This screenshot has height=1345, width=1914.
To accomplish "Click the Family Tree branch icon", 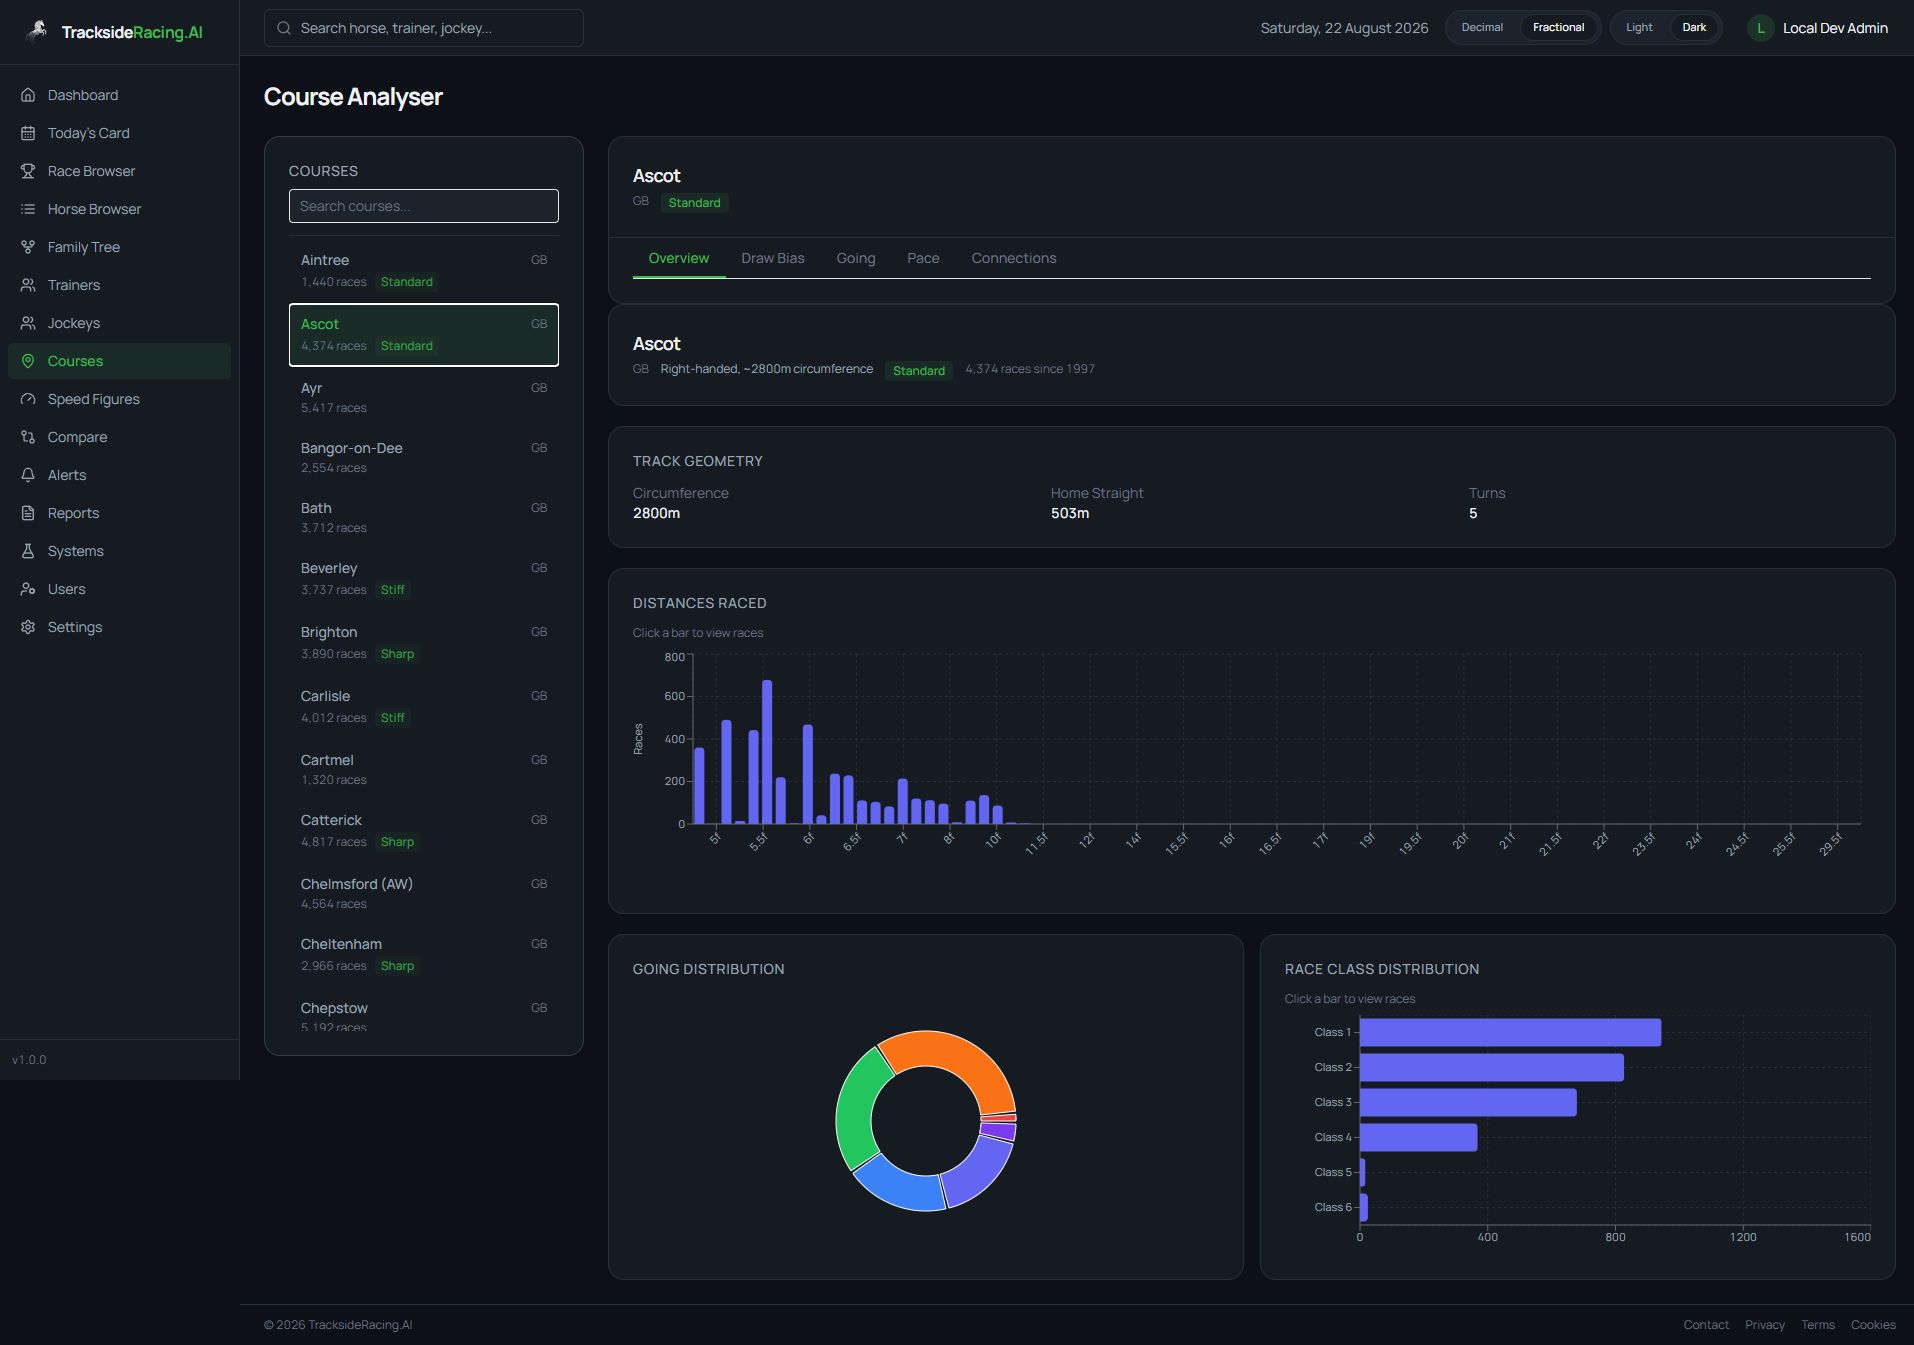I will tap(28, 247).
